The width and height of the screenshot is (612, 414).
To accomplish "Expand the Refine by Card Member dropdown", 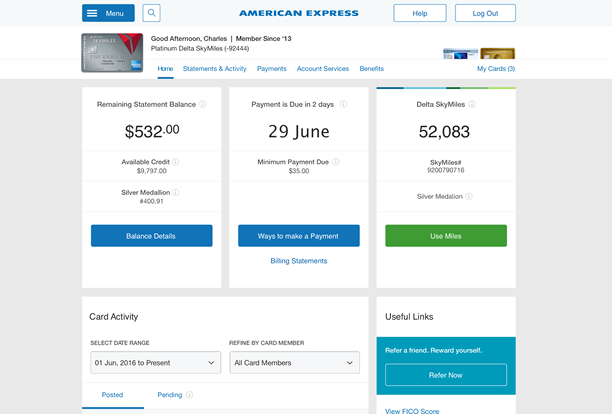I will [294, 363].
